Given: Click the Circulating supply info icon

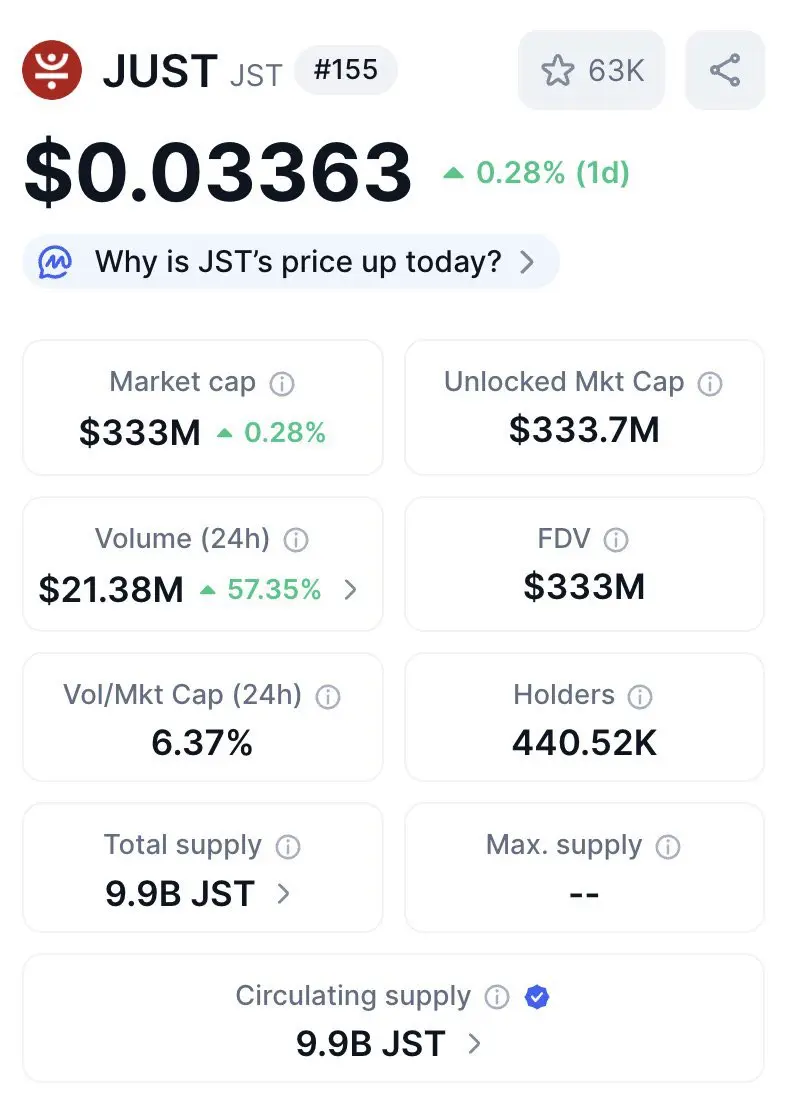Looking at the screenshot, I should point(497,997).
